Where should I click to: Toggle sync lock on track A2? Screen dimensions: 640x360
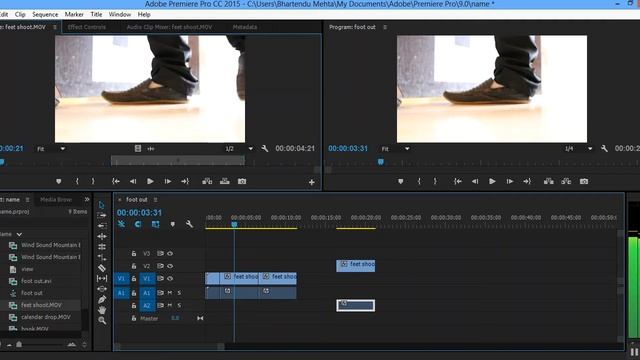(x=160, y=305)
